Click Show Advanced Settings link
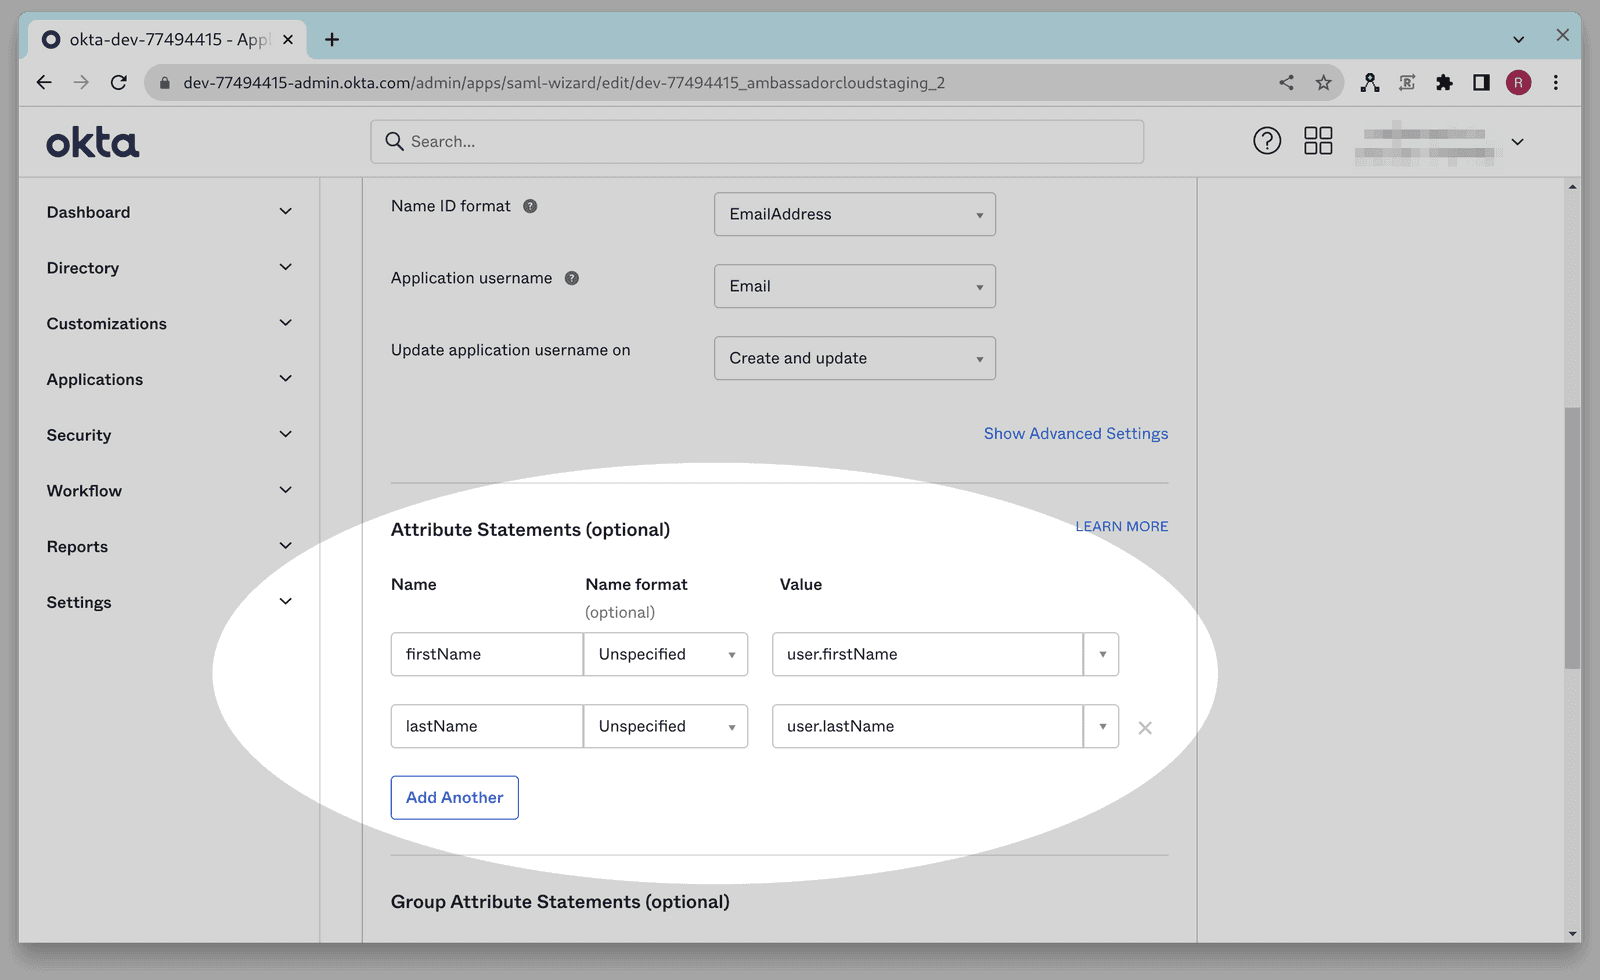This screenshot has width=1600, height=980. (x=1076, y=433)
